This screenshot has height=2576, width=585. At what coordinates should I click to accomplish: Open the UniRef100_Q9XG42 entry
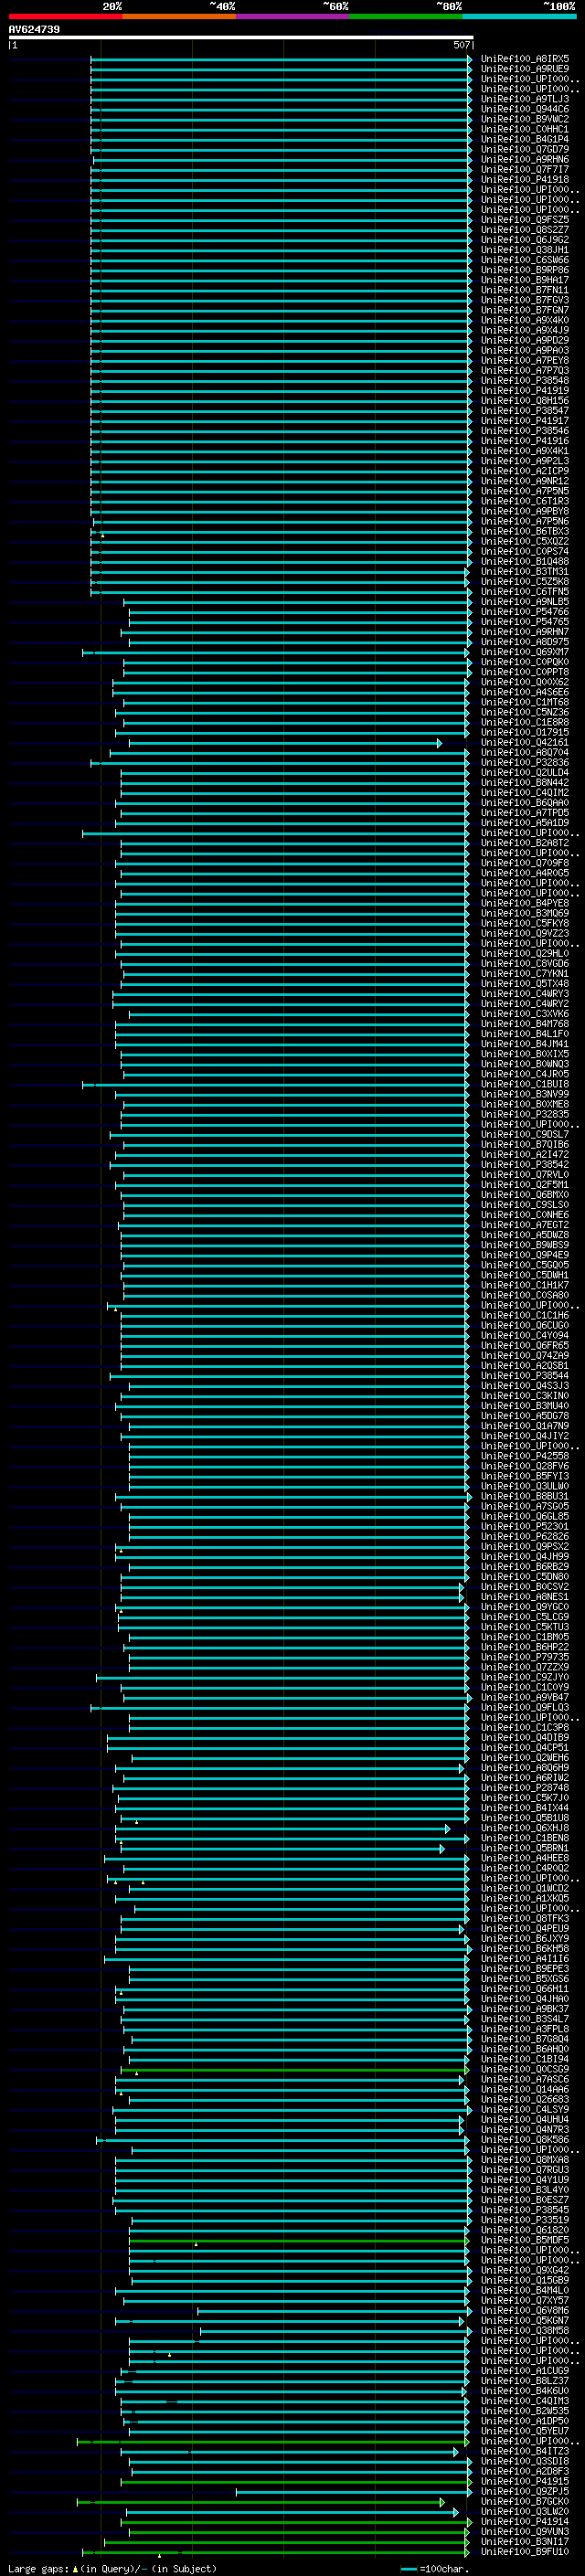pyautogui.click(x=524, y=2270)
